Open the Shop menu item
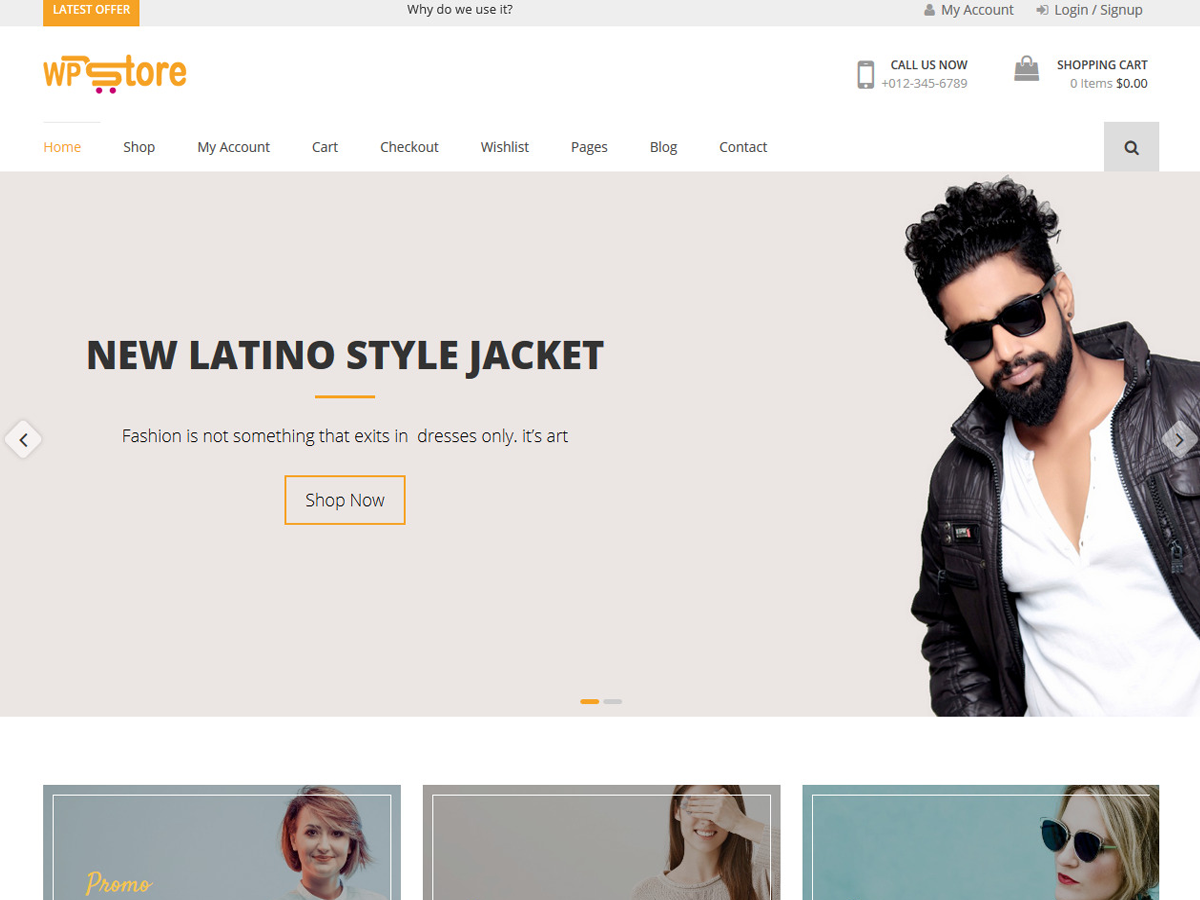The width and height of the screenshot is (1200, 900). [x=139, y=146]
